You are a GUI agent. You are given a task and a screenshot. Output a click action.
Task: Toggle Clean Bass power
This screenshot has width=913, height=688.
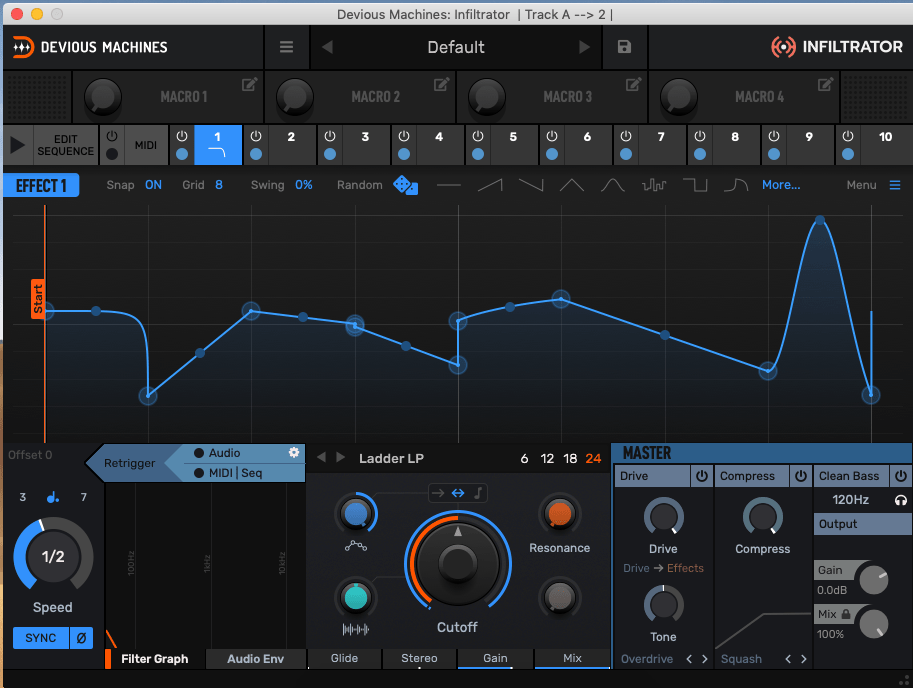pyautogui.click(x=901, y=476)
